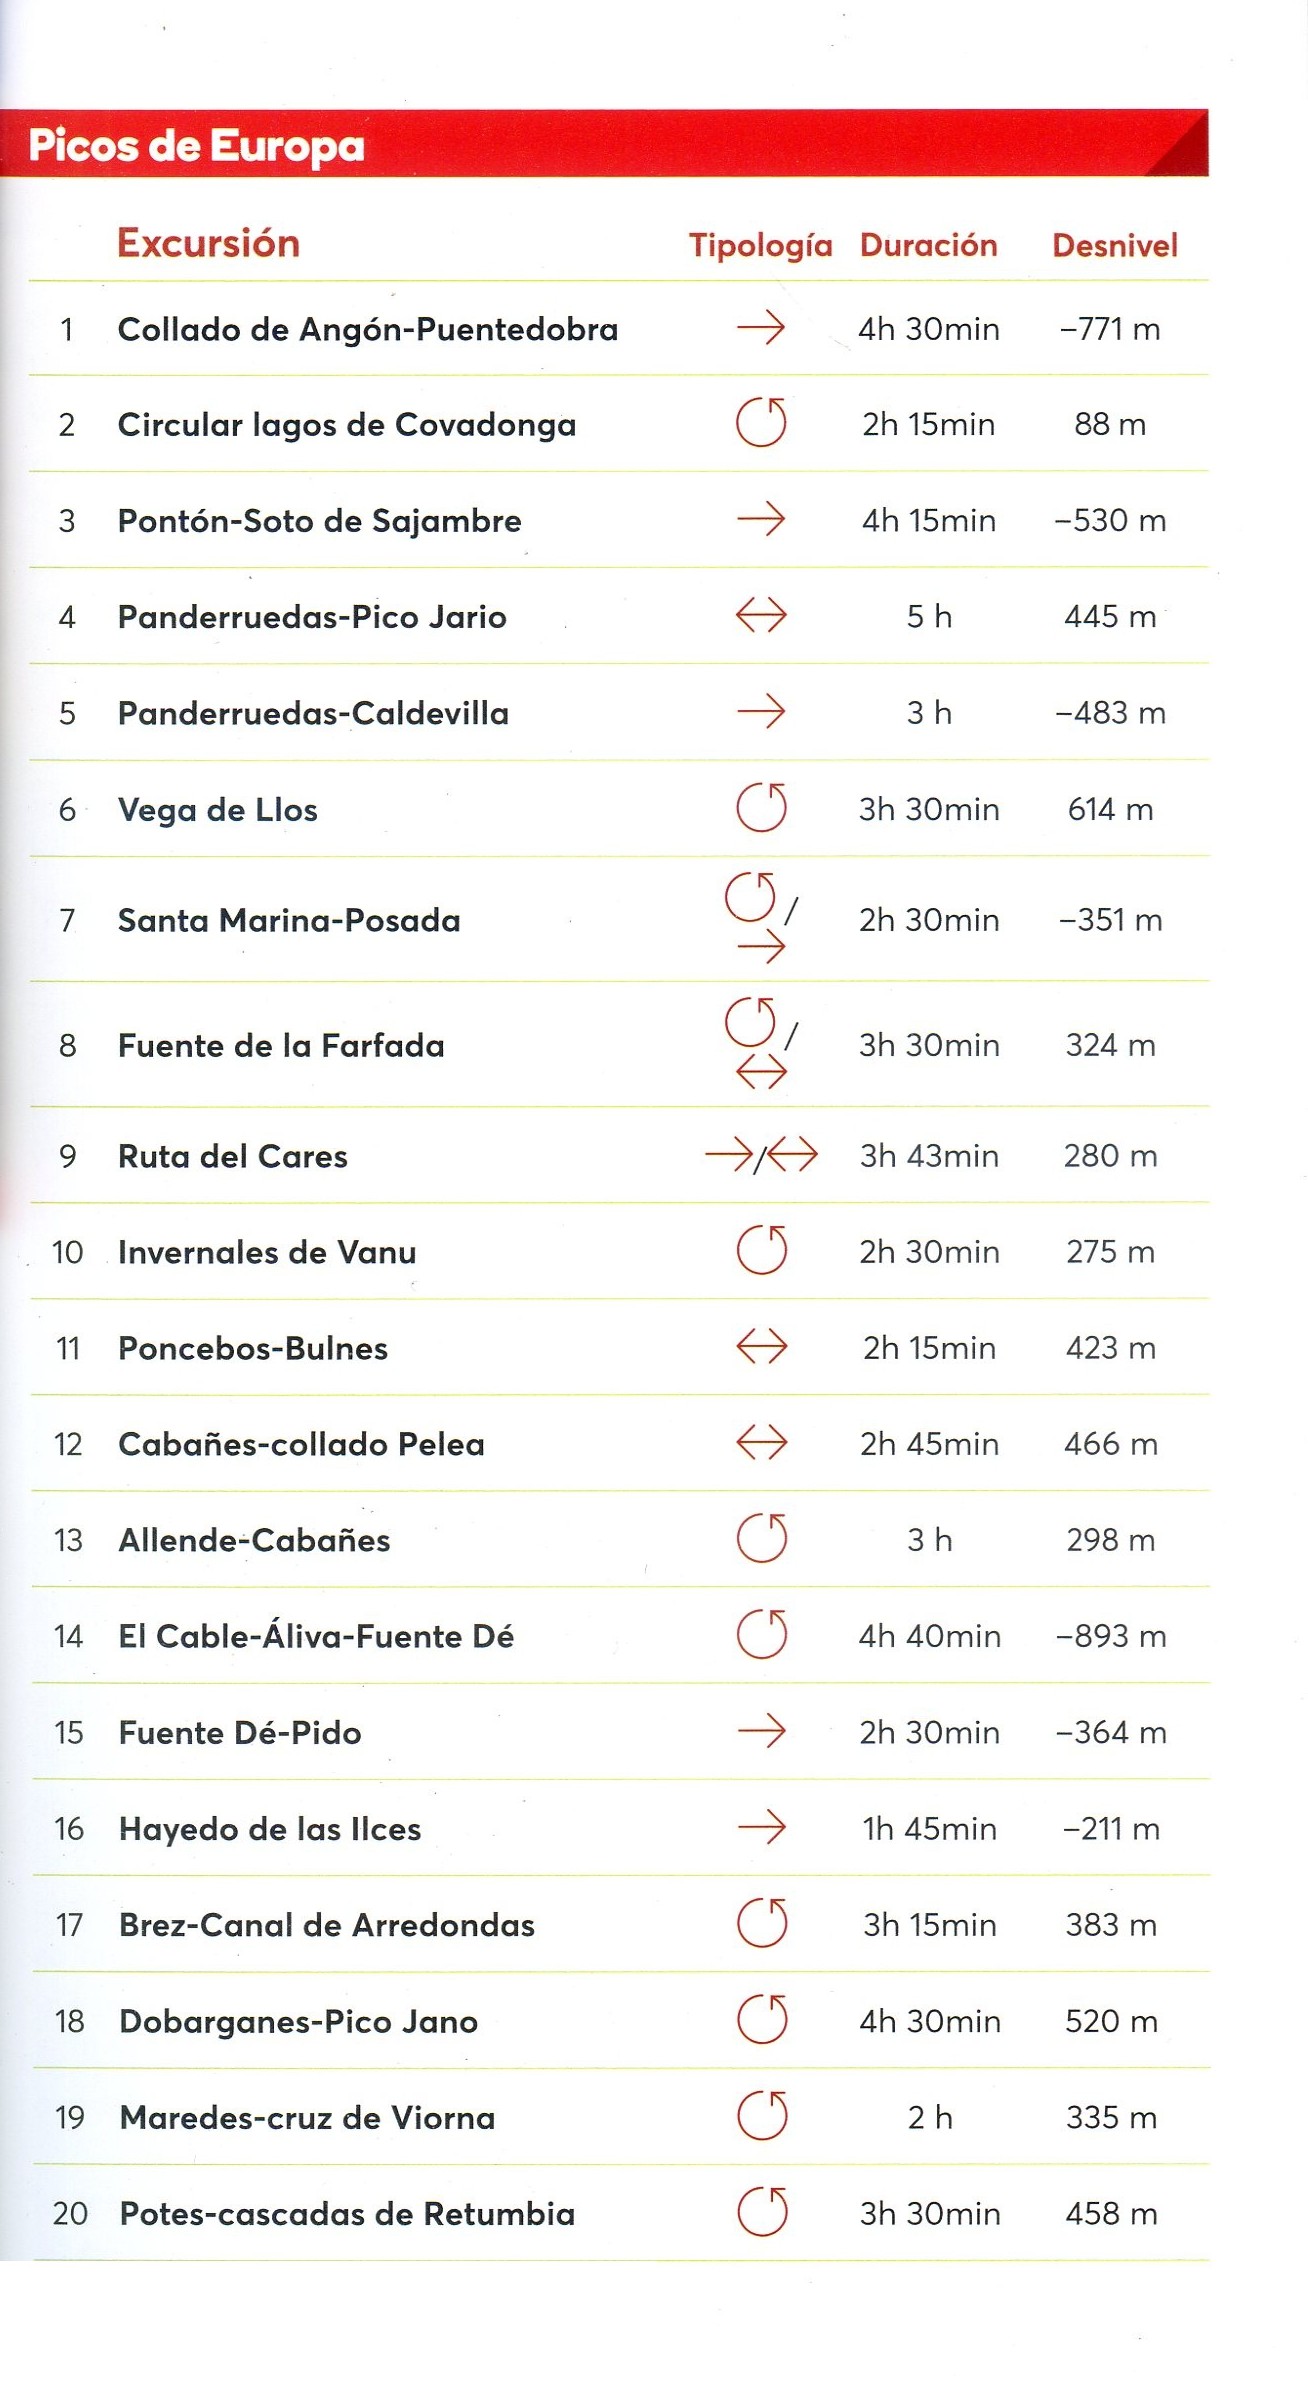Click the circular icon for Dobarganes-Pico Jano

coord(762,2020)
